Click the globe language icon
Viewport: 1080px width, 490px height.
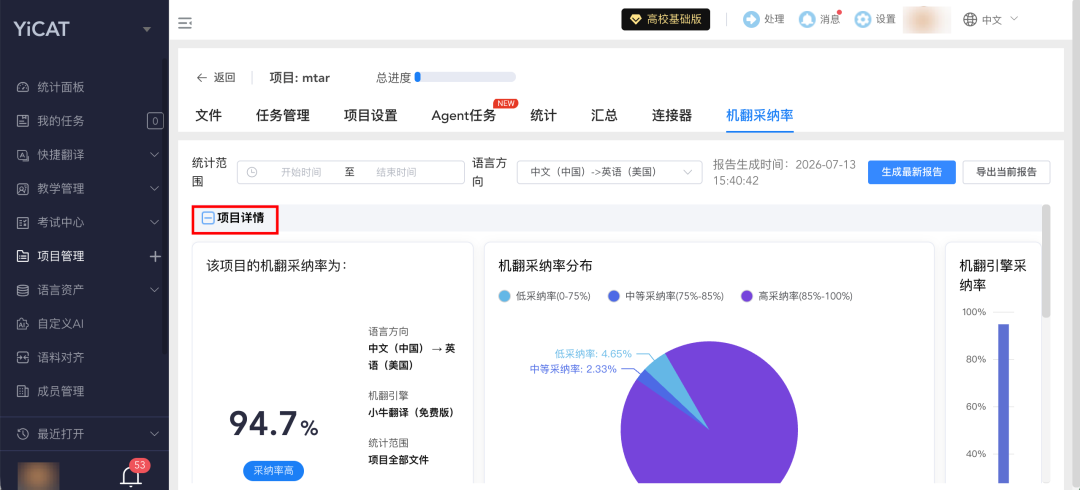pos(970,19)
